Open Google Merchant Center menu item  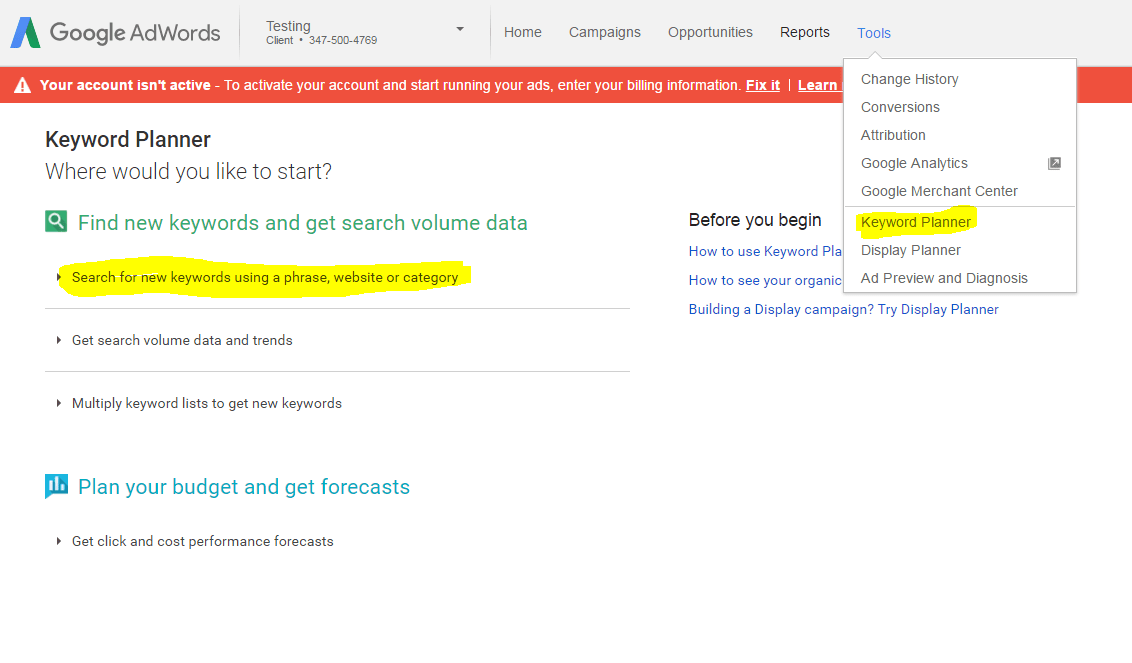[x=939, y=191]
